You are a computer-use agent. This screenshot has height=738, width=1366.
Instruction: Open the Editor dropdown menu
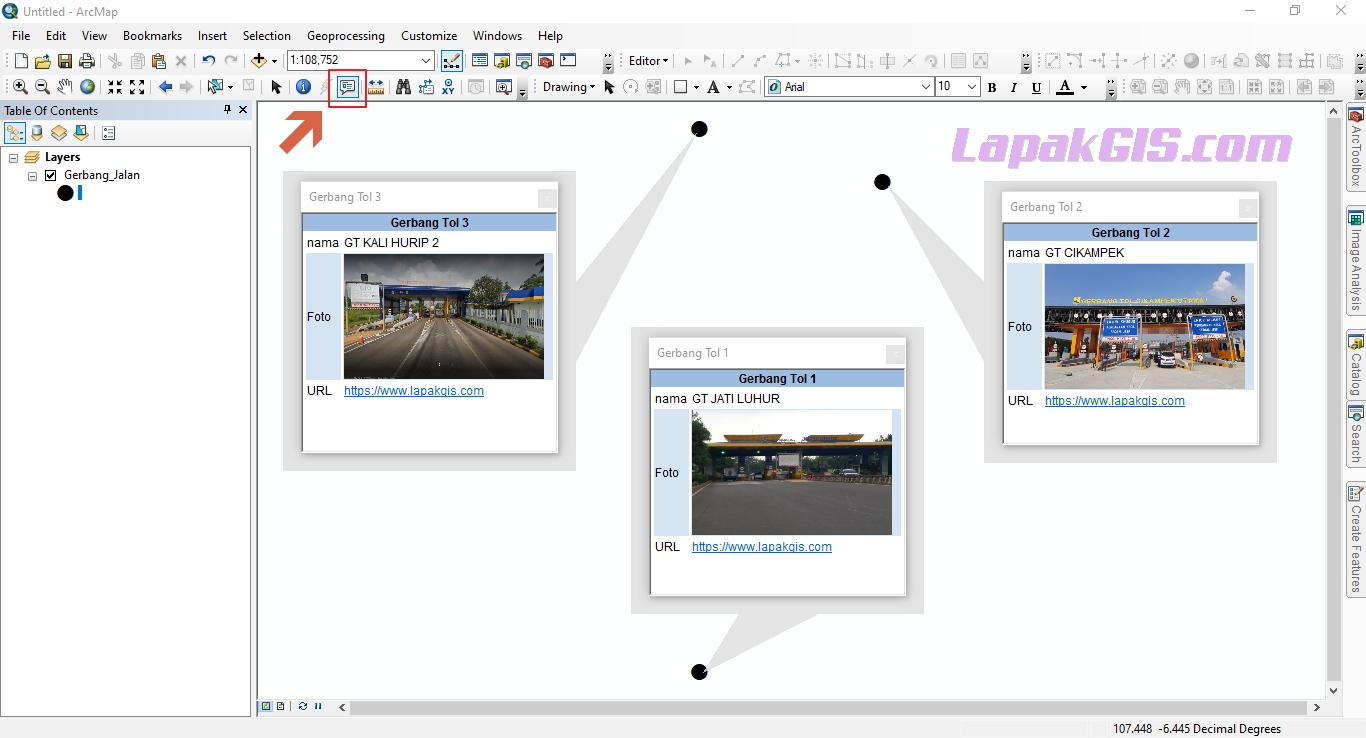coord(647,60)
